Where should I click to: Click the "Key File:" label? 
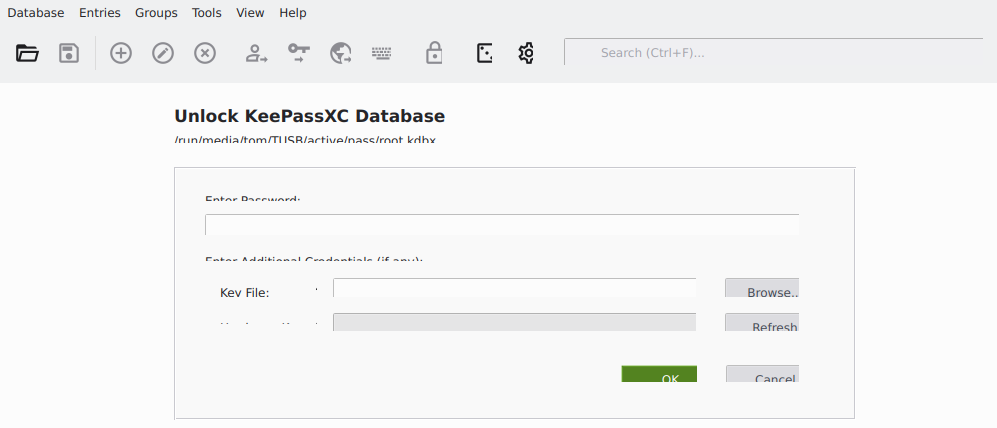tap(245, 293)
